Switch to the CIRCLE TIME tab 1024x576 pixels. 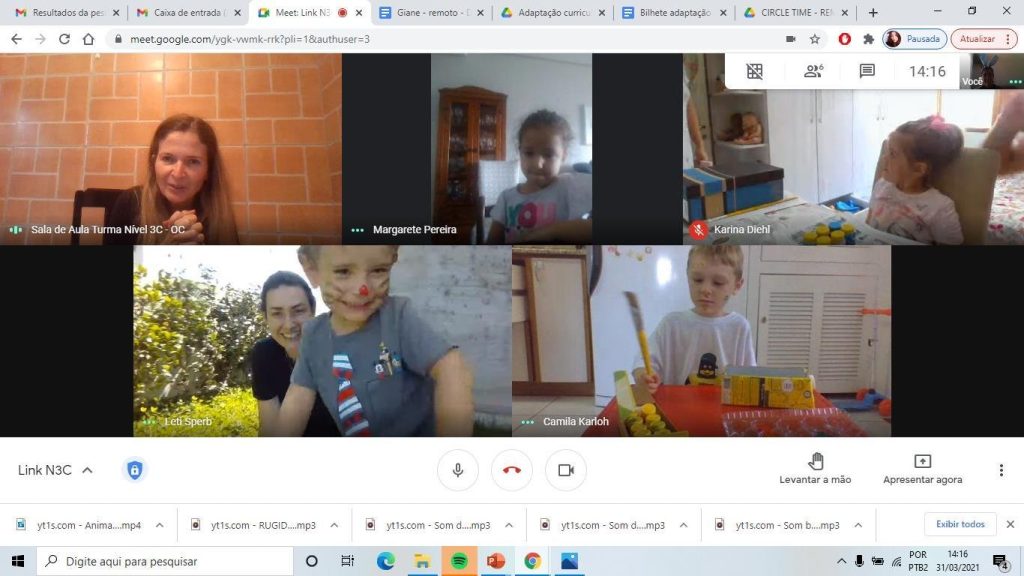click(x=795, y=12)
